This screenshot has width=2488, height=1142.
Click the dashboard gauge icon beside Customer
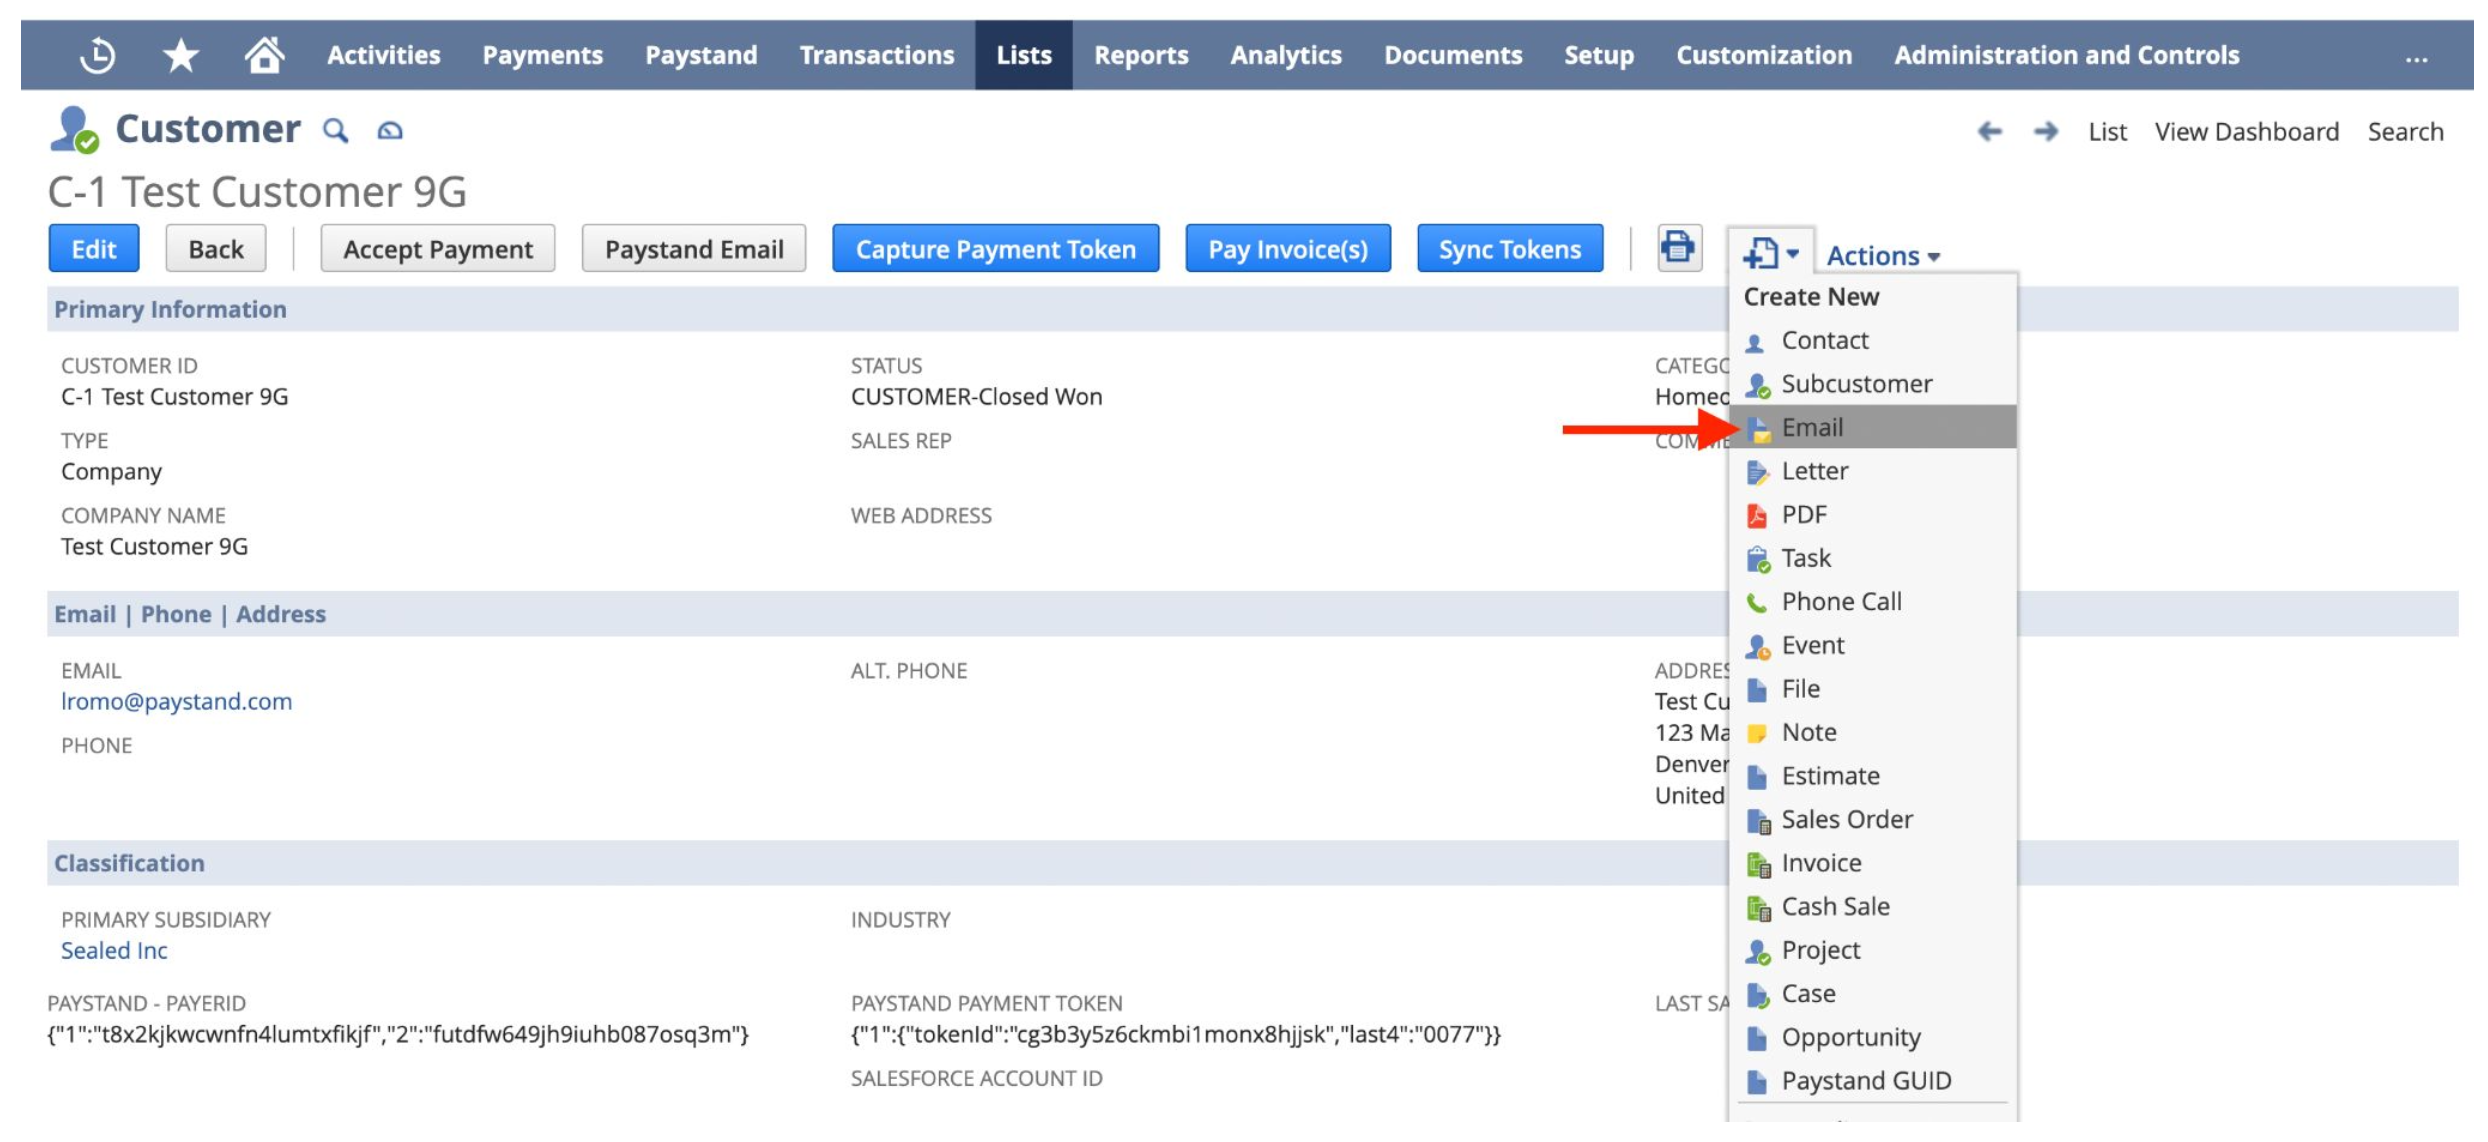coord(390,130)
